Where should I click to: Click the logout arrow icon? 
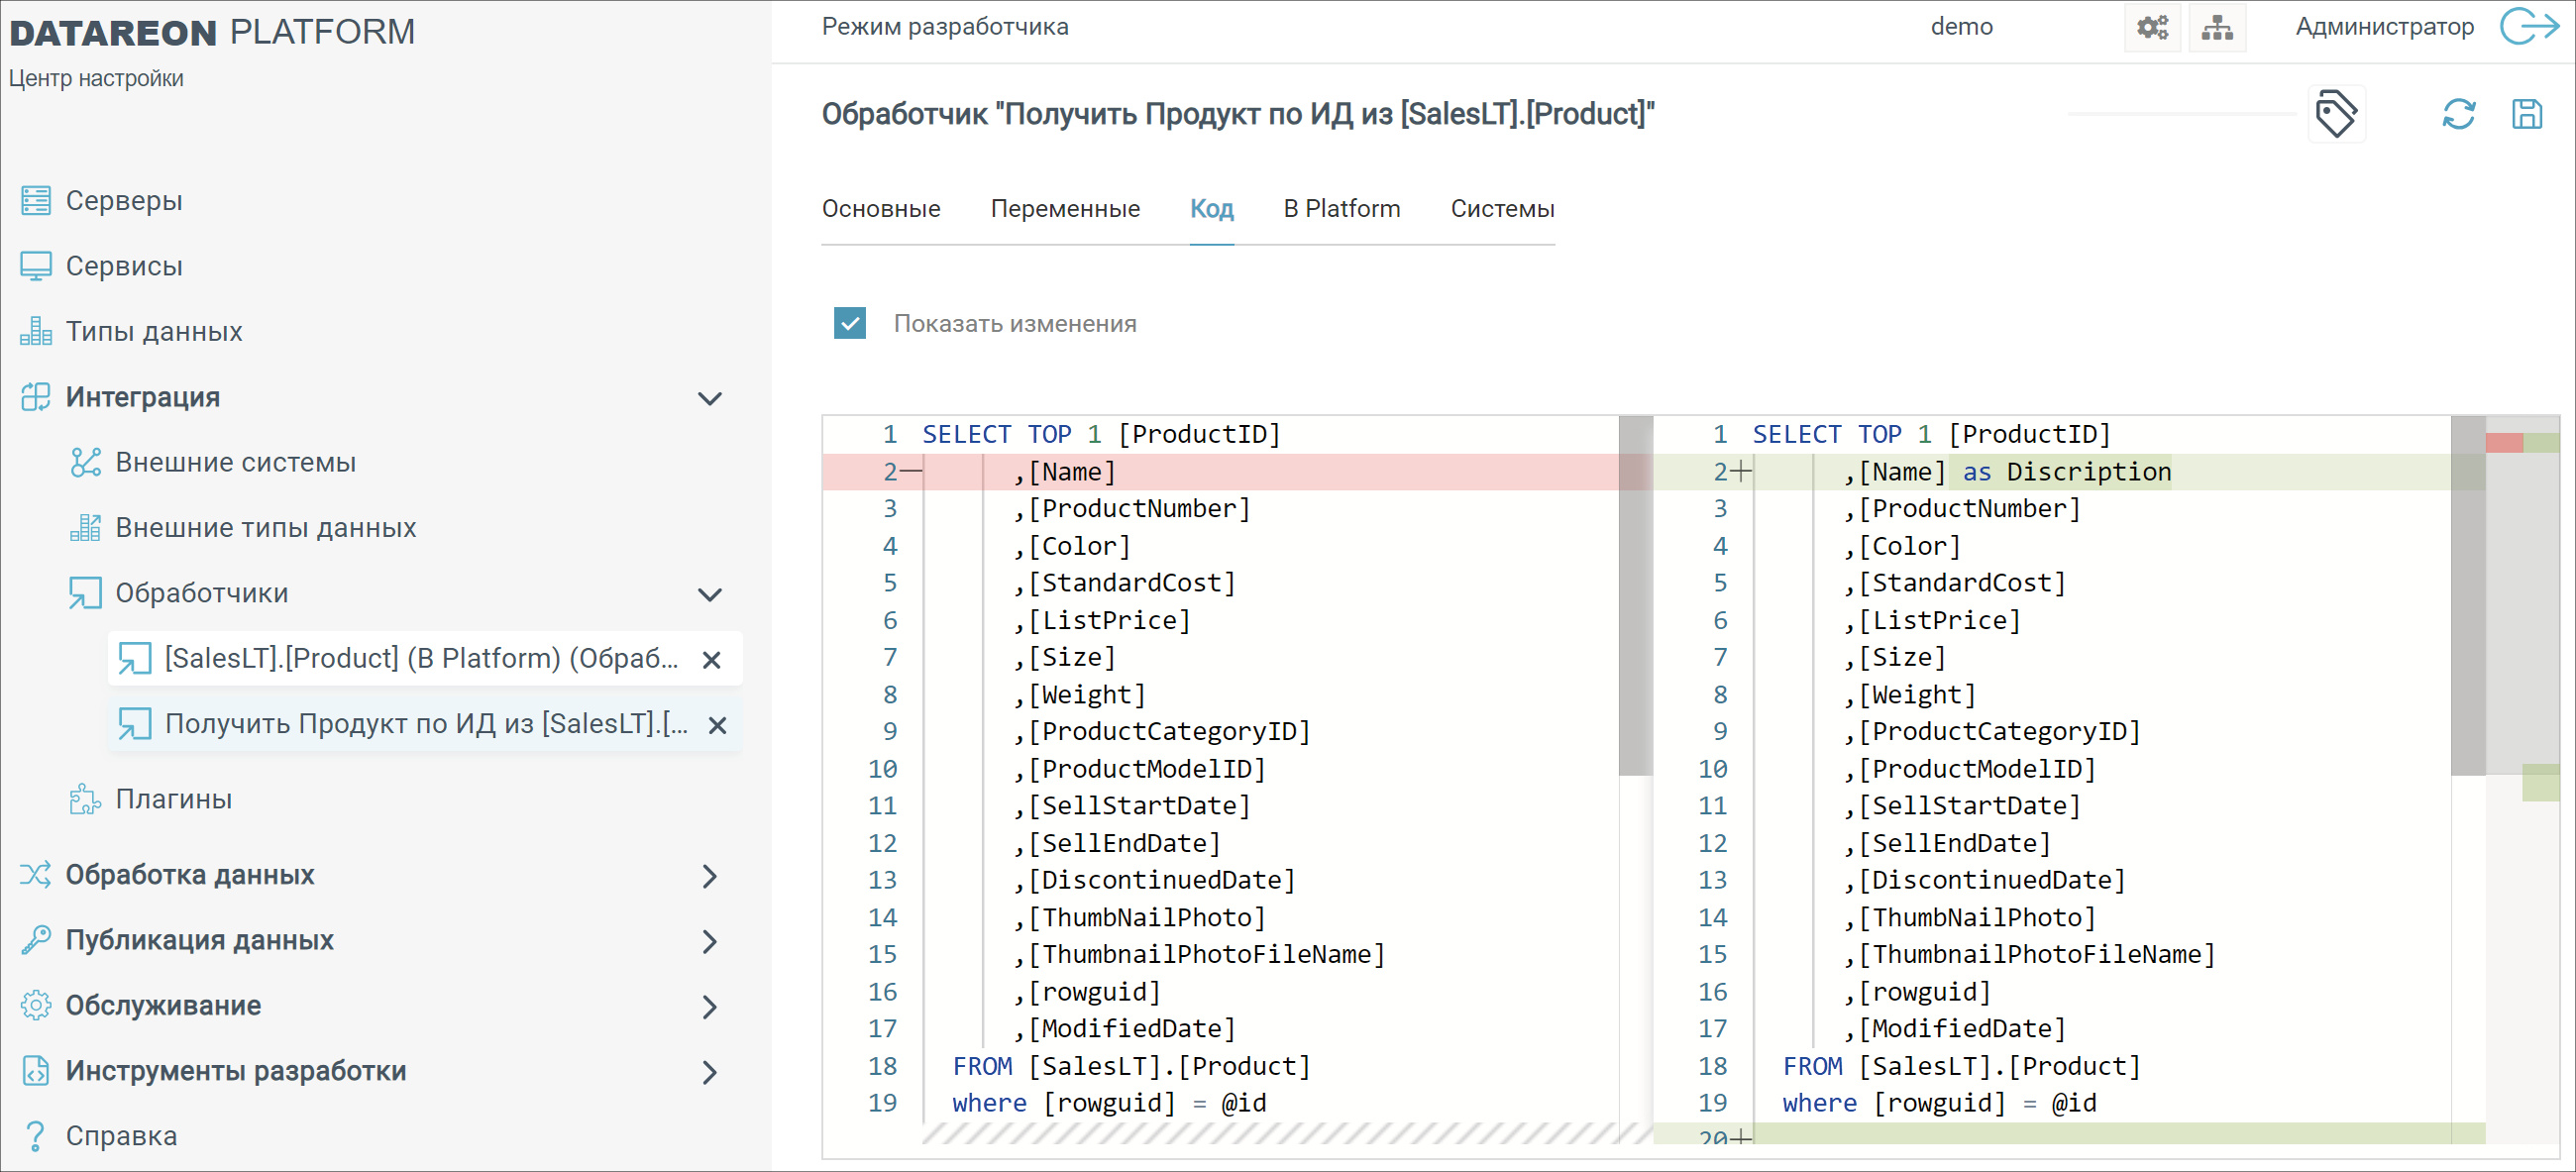[2528, 27]
